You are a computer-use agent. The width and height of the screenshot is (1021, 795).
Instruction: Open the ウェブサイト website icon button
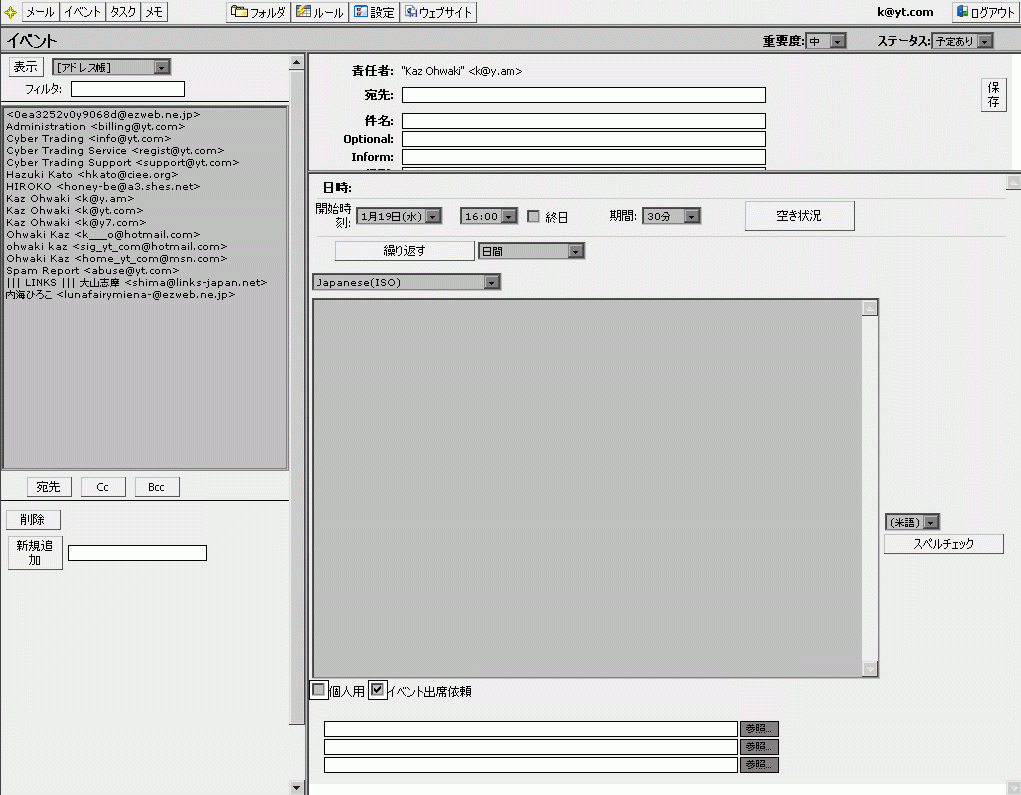[438, 13]
